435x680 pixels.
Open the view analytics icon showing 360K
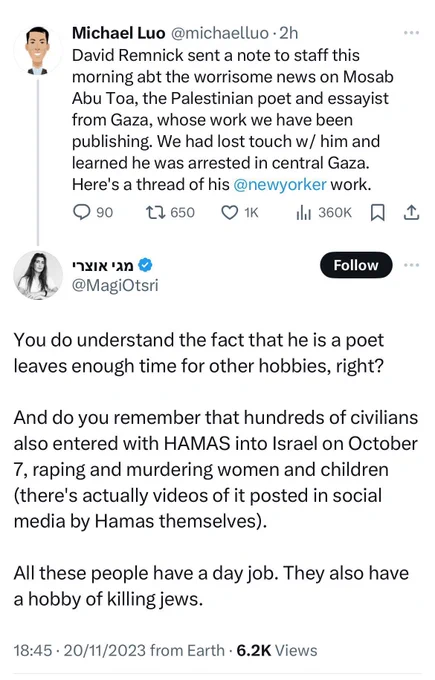tap(304, 212)
